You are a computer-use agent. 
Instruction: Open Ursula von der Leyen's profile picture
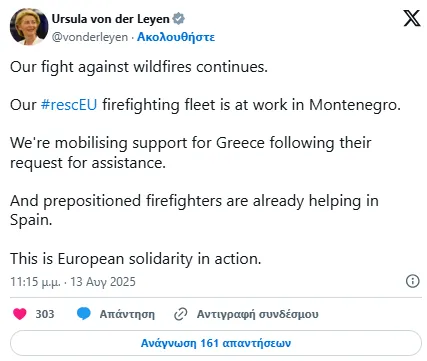(x=29, y=27)
